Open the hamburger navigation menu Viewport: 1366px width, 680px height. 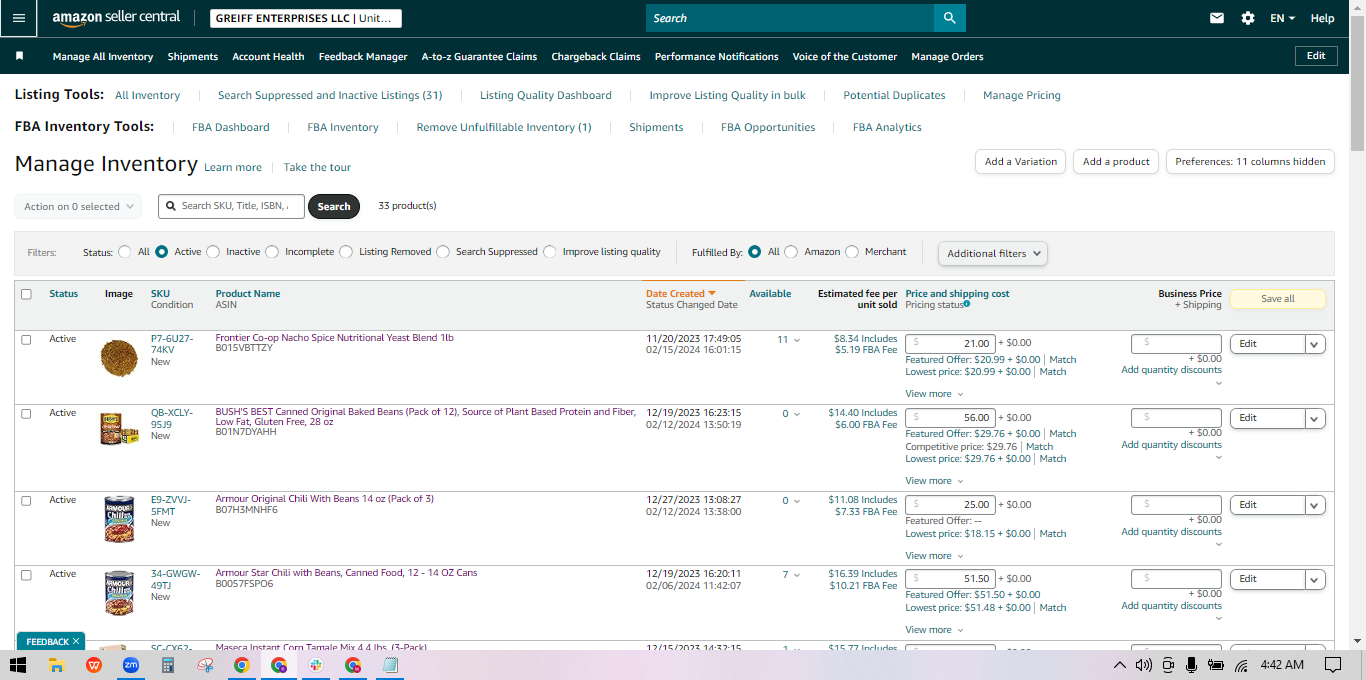pyautogui.click(x=18, y=18)
